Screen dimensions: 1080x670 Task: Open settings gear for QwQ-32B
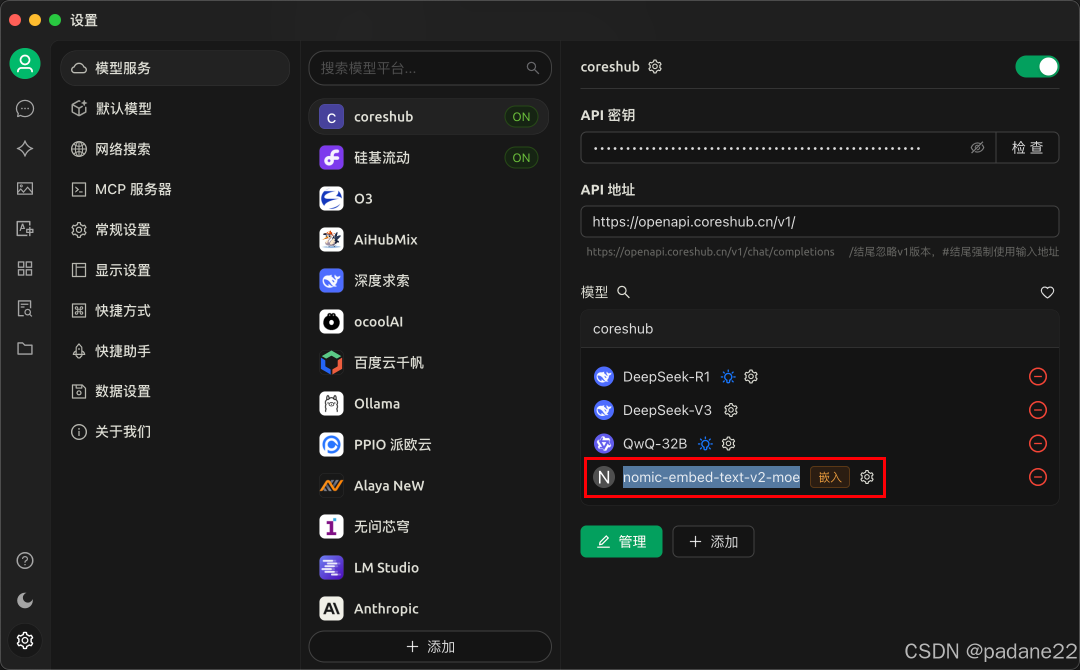pos(728,443)
